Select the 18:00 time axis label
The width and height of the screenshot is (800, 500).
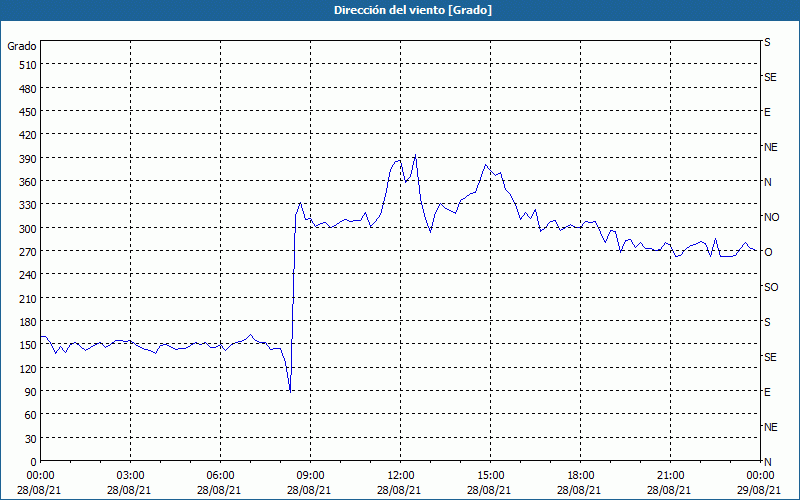tap(581, 476)
